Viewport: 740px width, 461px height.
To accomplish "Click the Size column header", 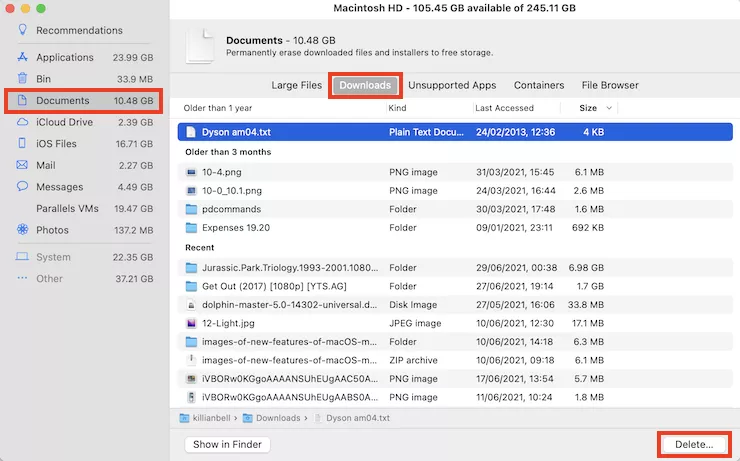I will pyautogui.click(x=588, y=108).
